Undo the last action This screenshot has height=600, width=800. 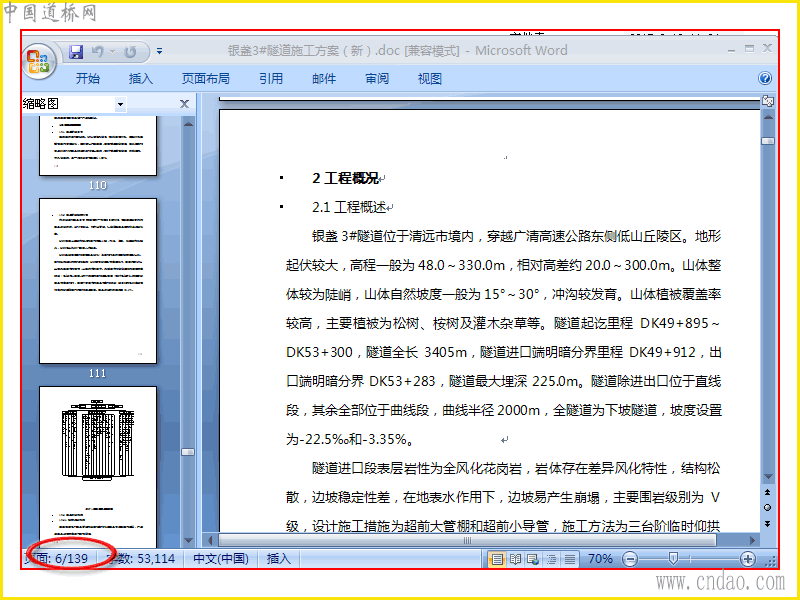(98, 52)
